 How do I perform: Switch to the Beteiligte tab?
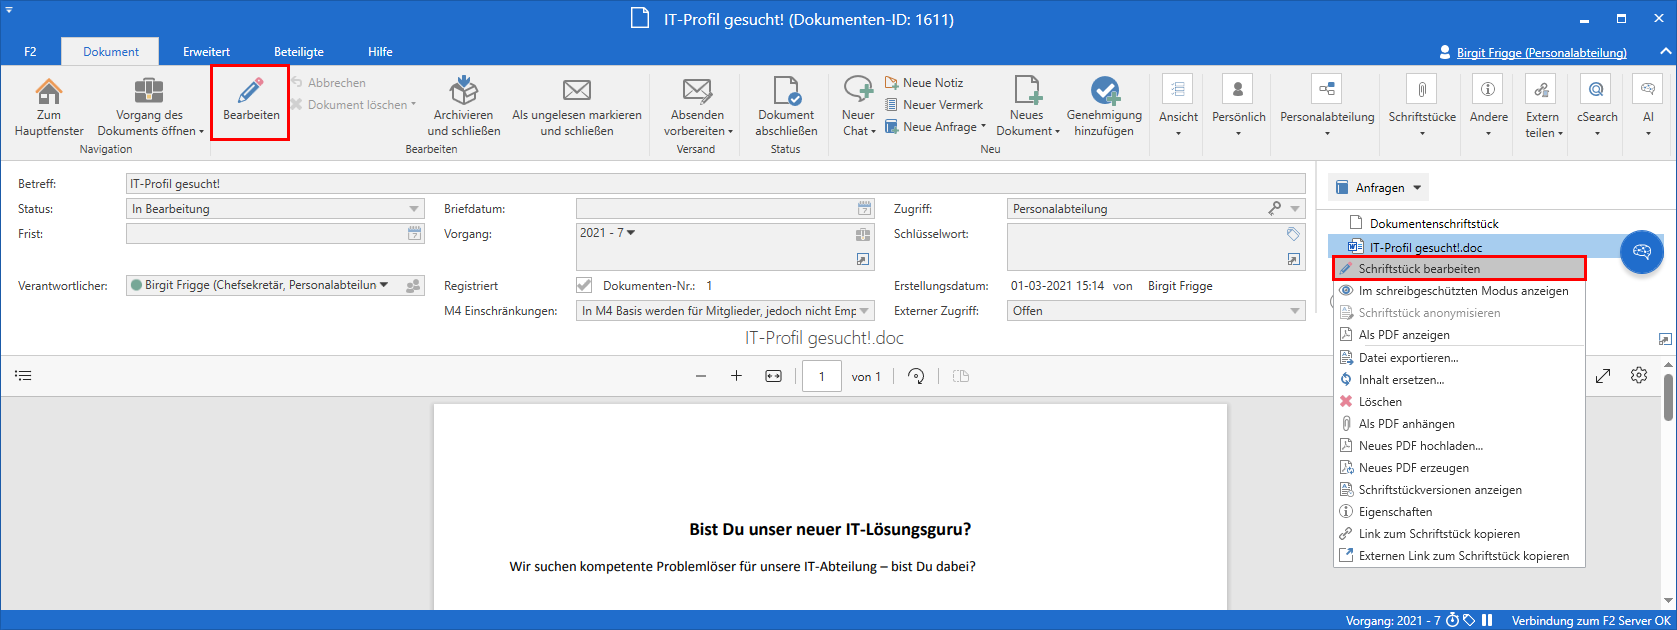pyautogui.click(x=298, y=52)
